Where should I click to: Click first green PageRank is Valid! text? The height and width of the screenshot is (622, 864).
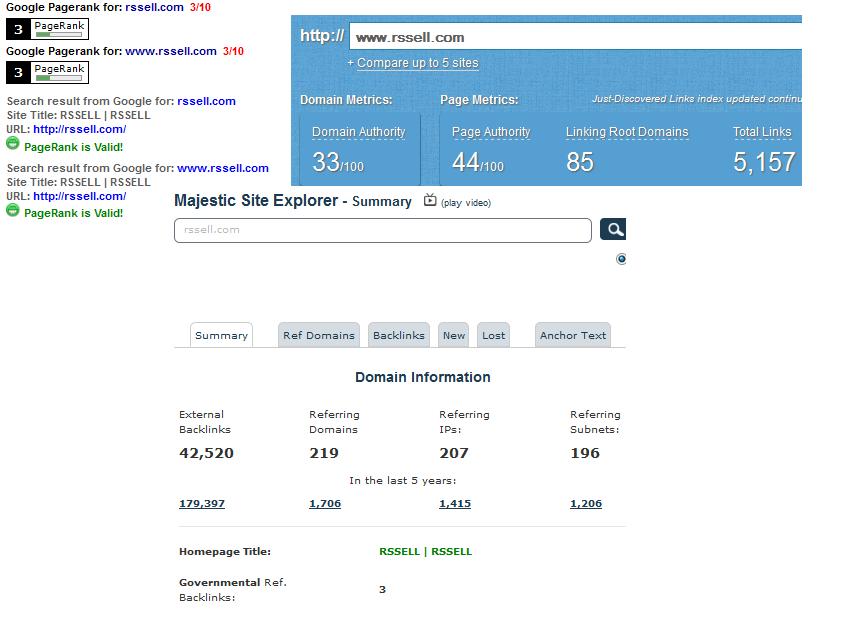tap(73, 147)
